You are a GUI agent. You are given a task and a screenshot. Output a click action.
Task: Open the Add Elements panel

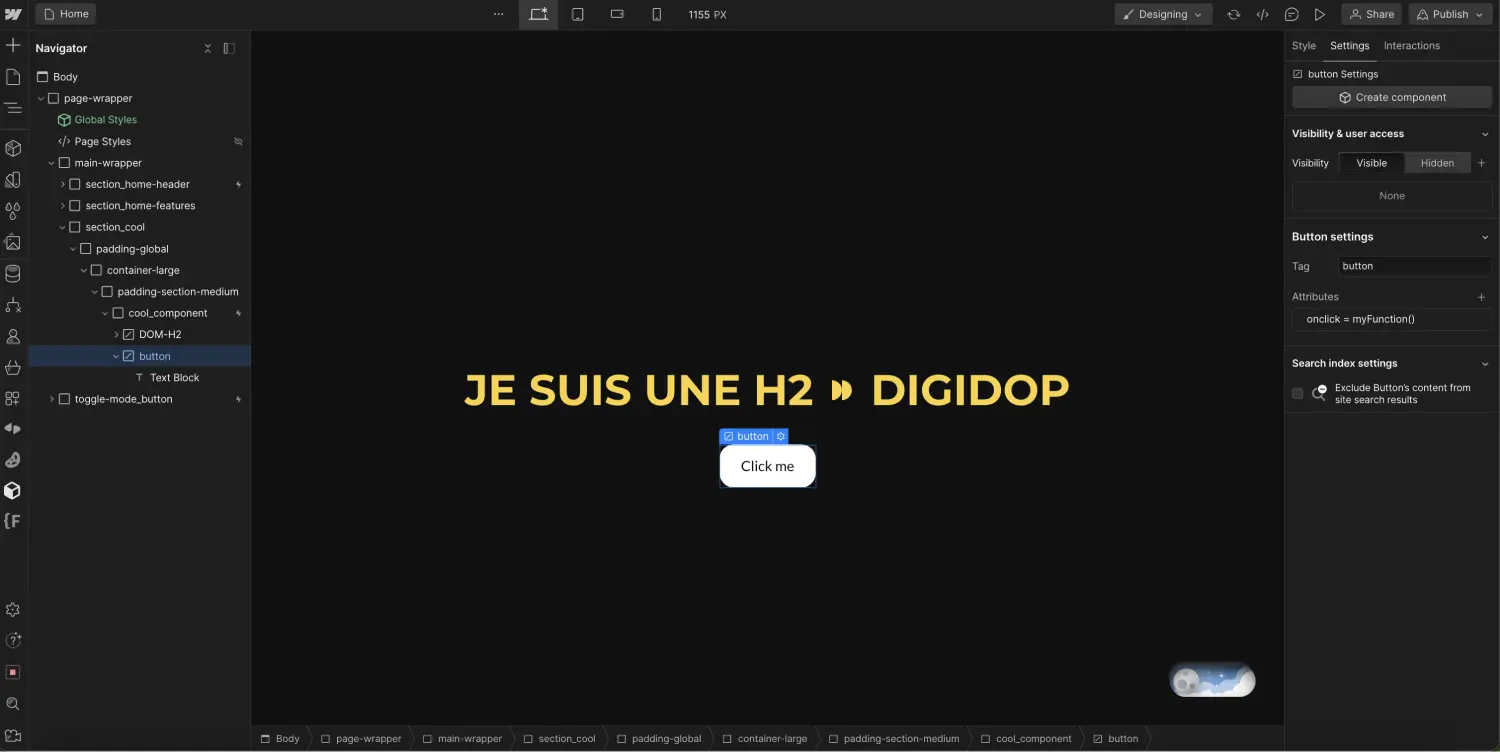(14, 45)
